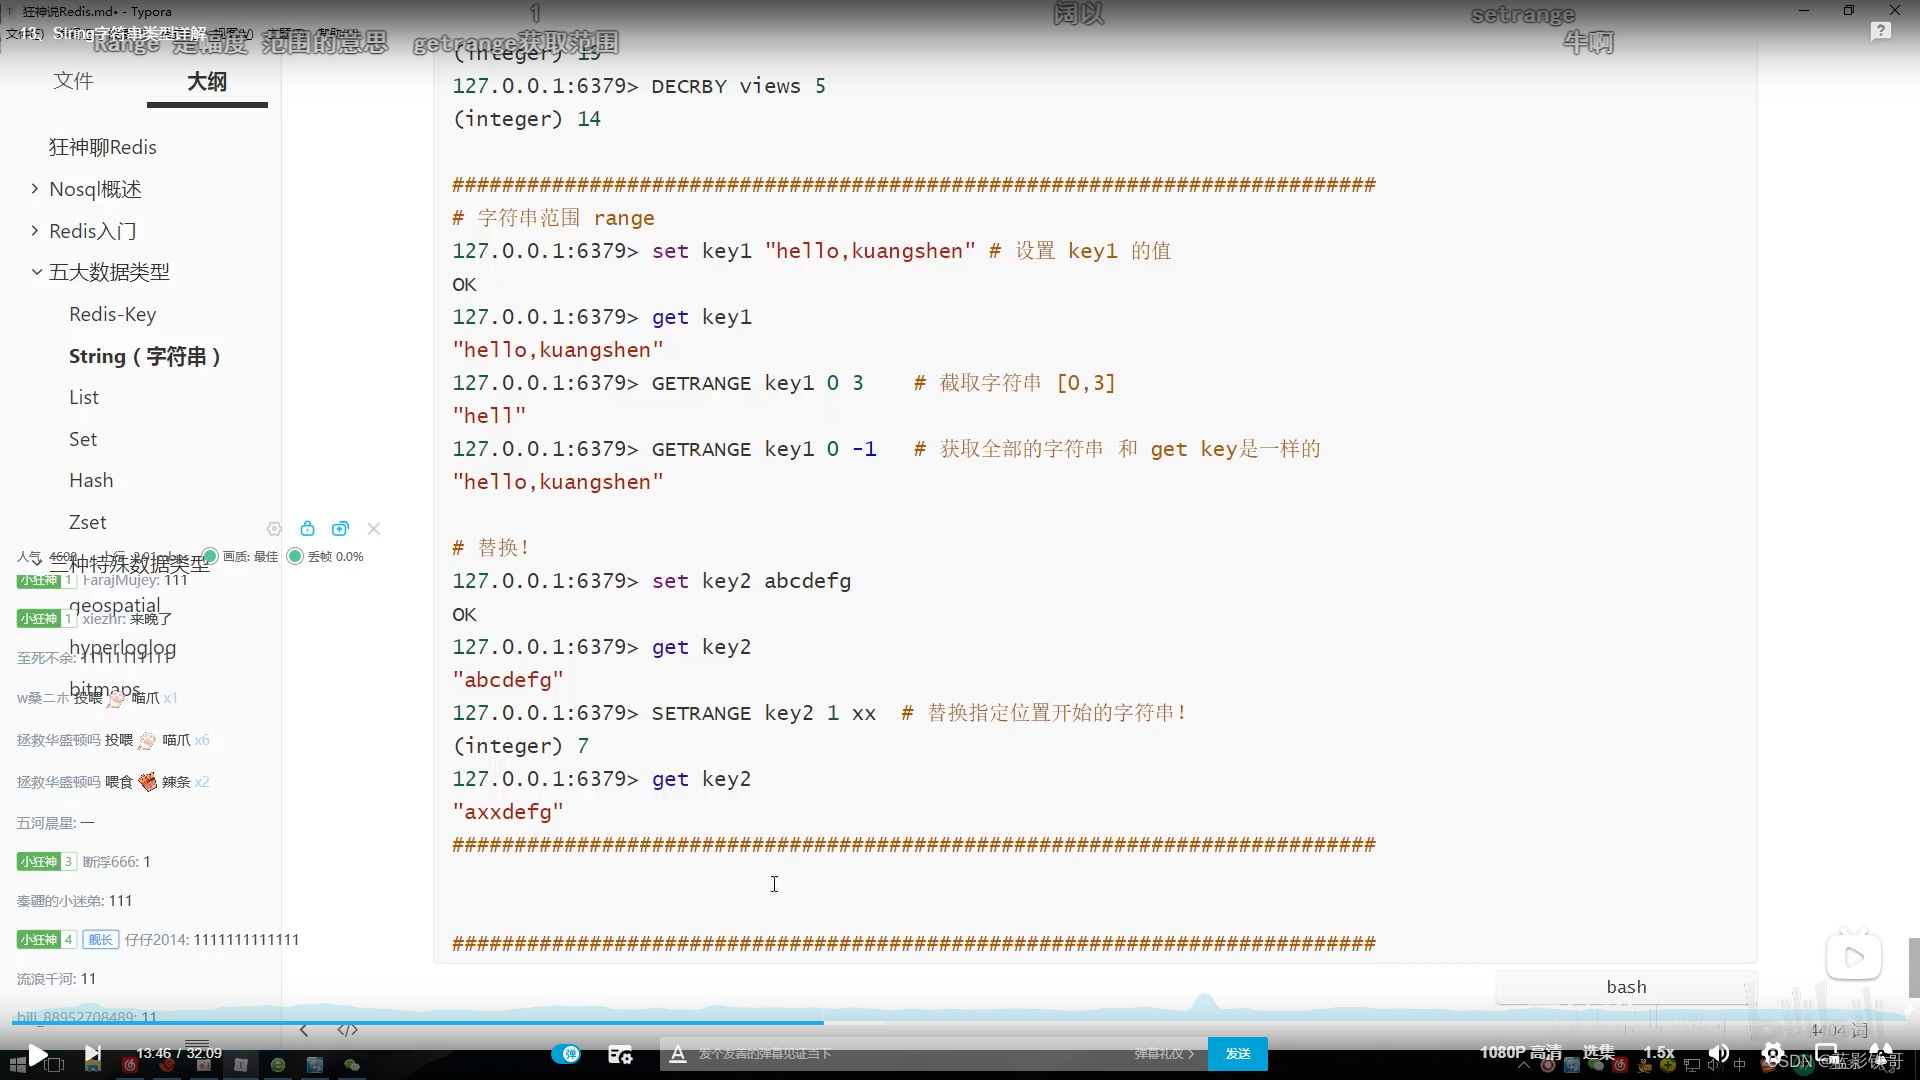Close the live chat overlay panel
This screenshot has width=1920, height=1080.
[374, 529]
